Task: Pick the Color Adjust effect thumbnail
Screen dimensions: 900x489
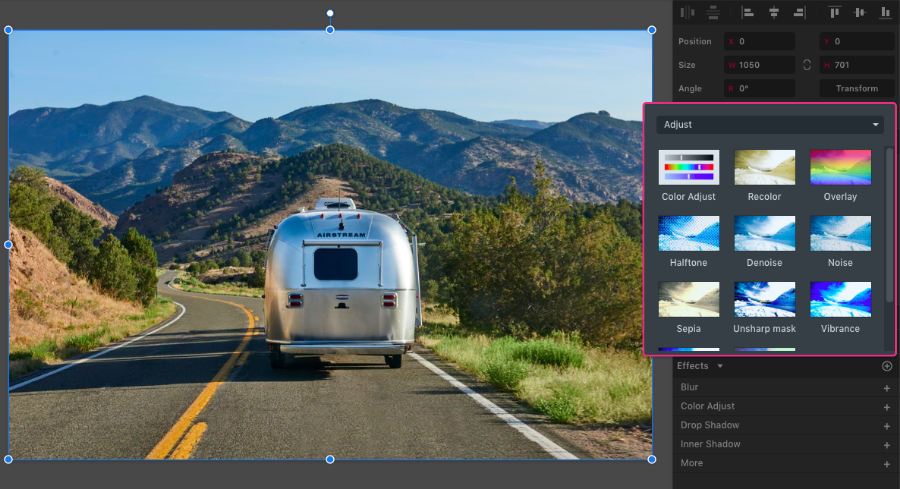Action: tap(688, 167)
